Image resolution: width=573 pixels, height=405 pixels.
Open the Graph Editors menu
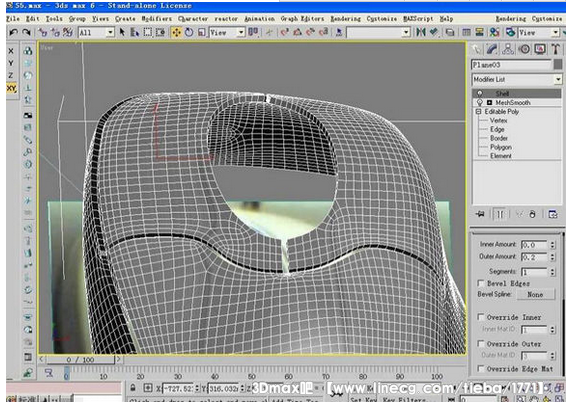click(302, 18)
